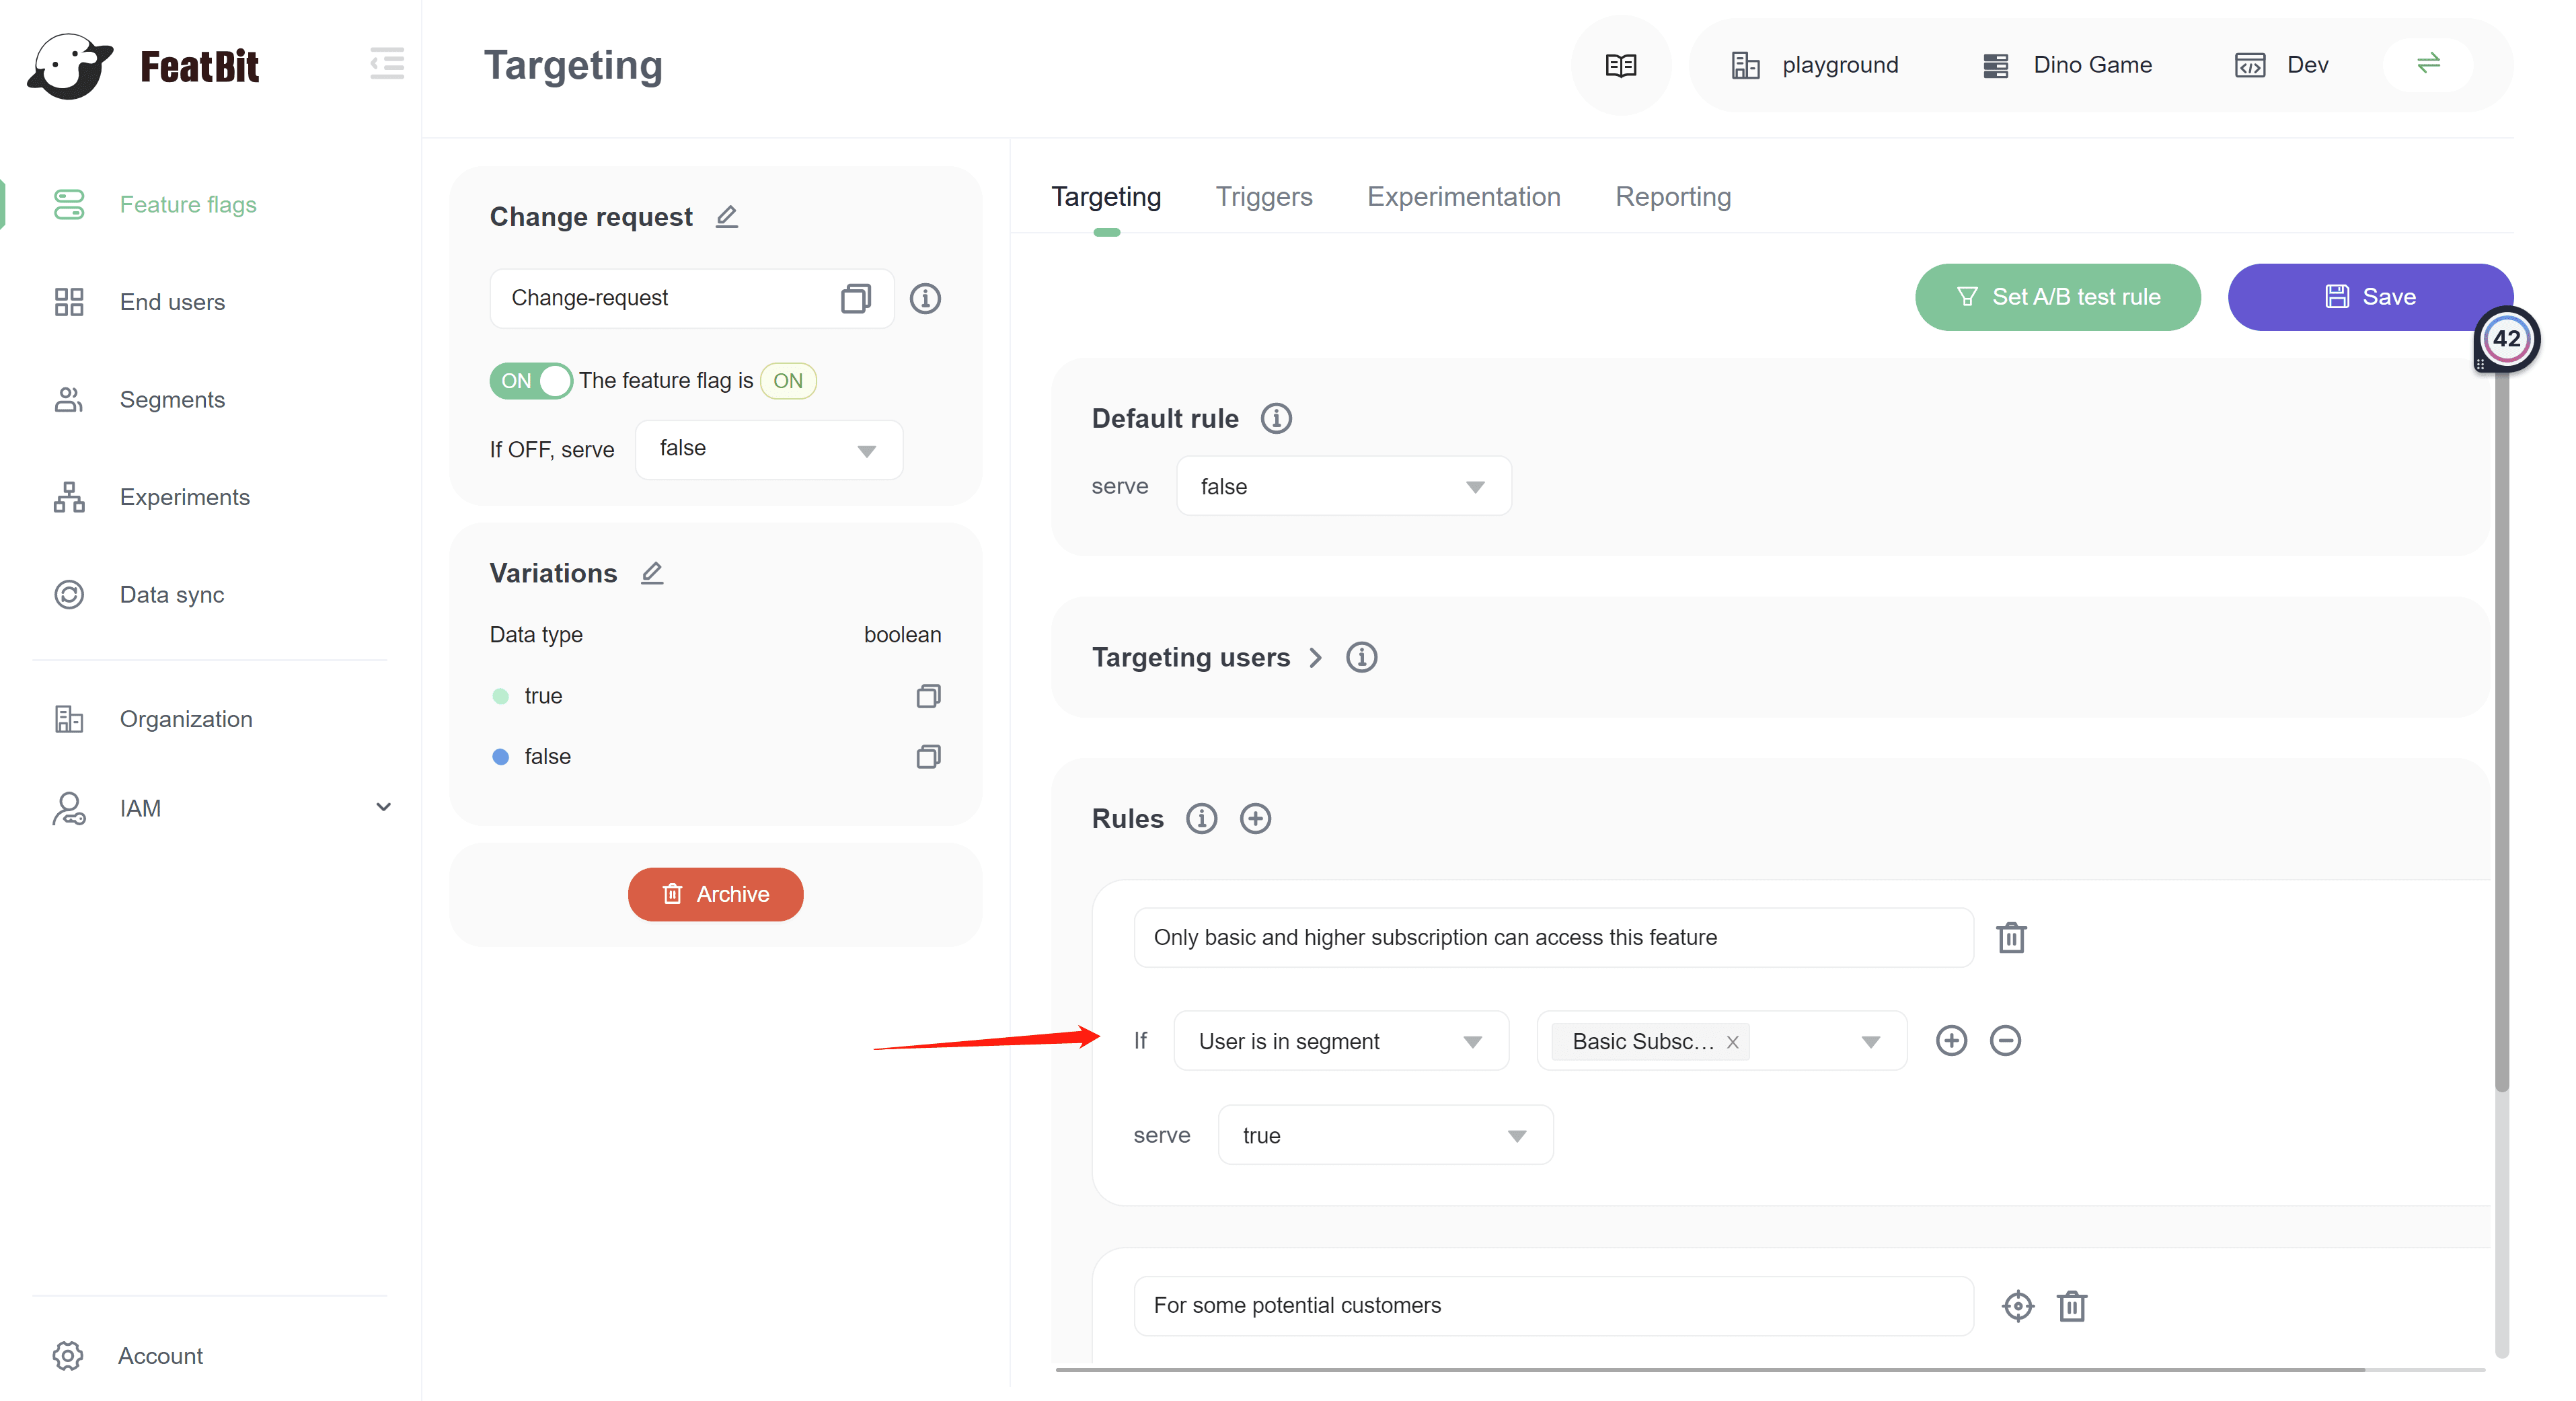Image resolution: width=2576 pixels, height=1401 pixels.
Task: Open the documentation book icon
Action: [x=1620, y=66]
